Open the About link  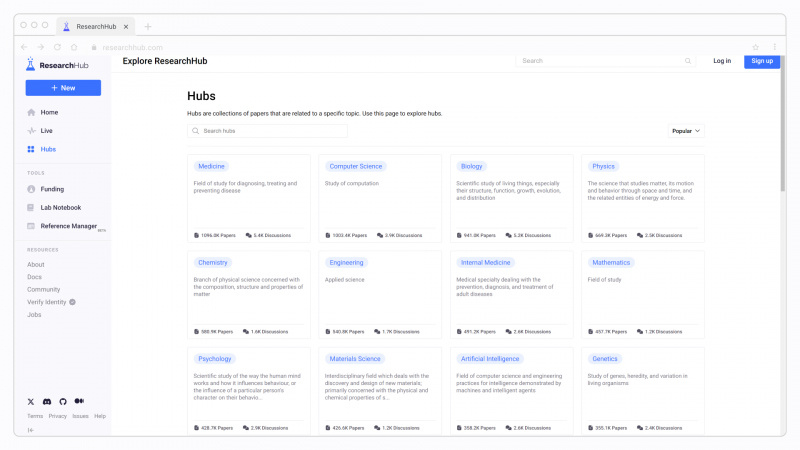[36, 264]
